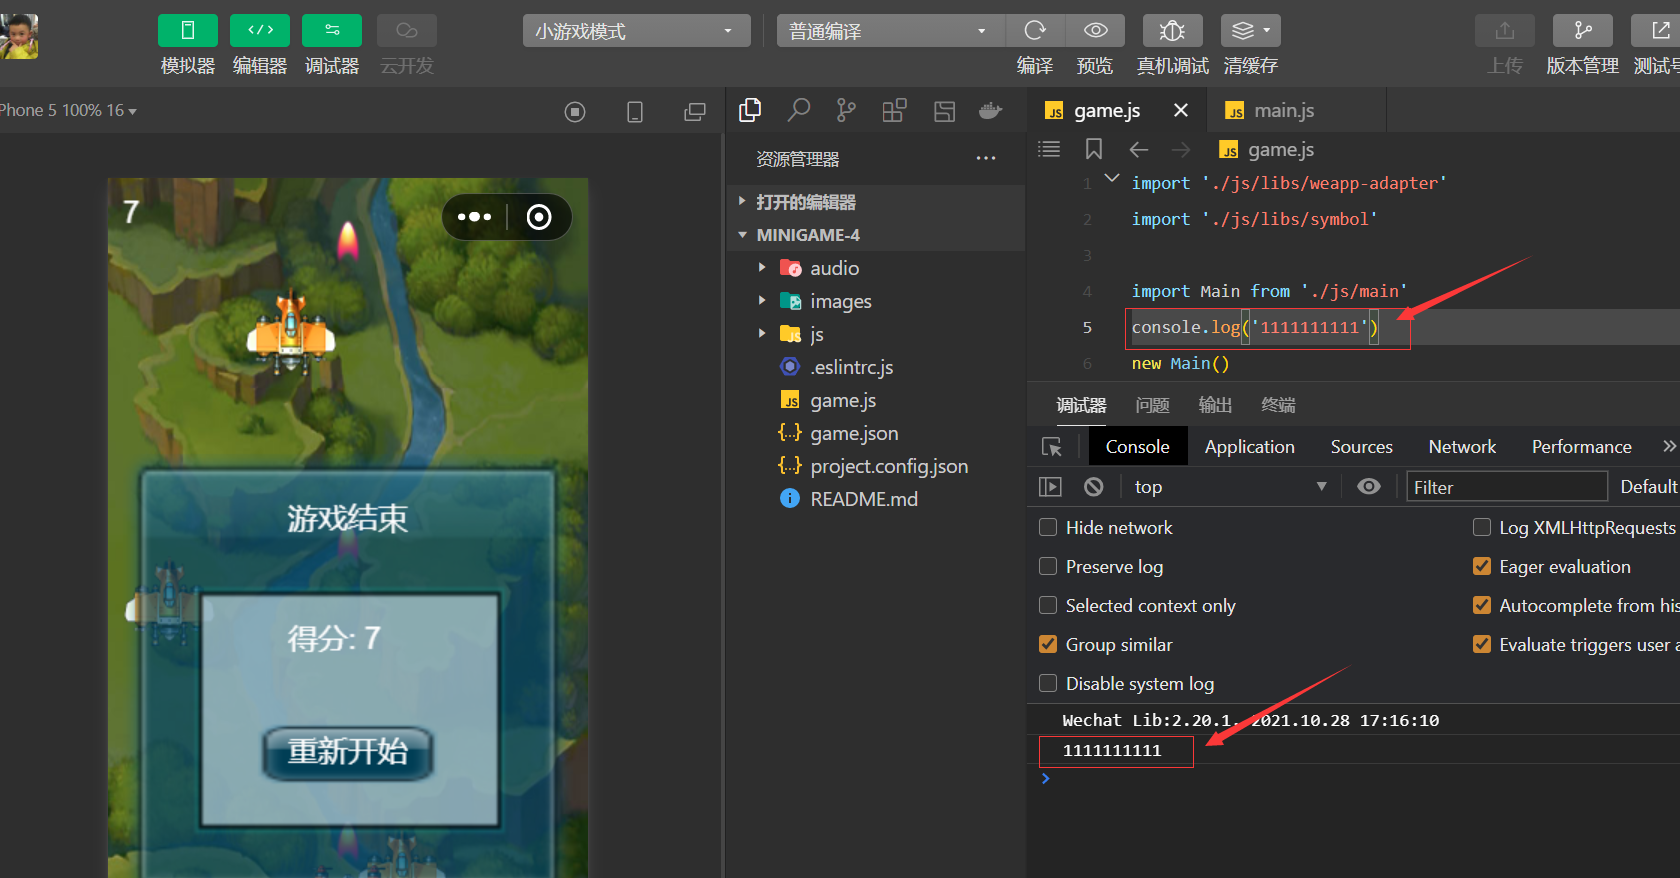This screenshot has width=1680, height=878.
Task: Switch to the Application tab
Action: pyautogui.click(x=1249, y=447)
